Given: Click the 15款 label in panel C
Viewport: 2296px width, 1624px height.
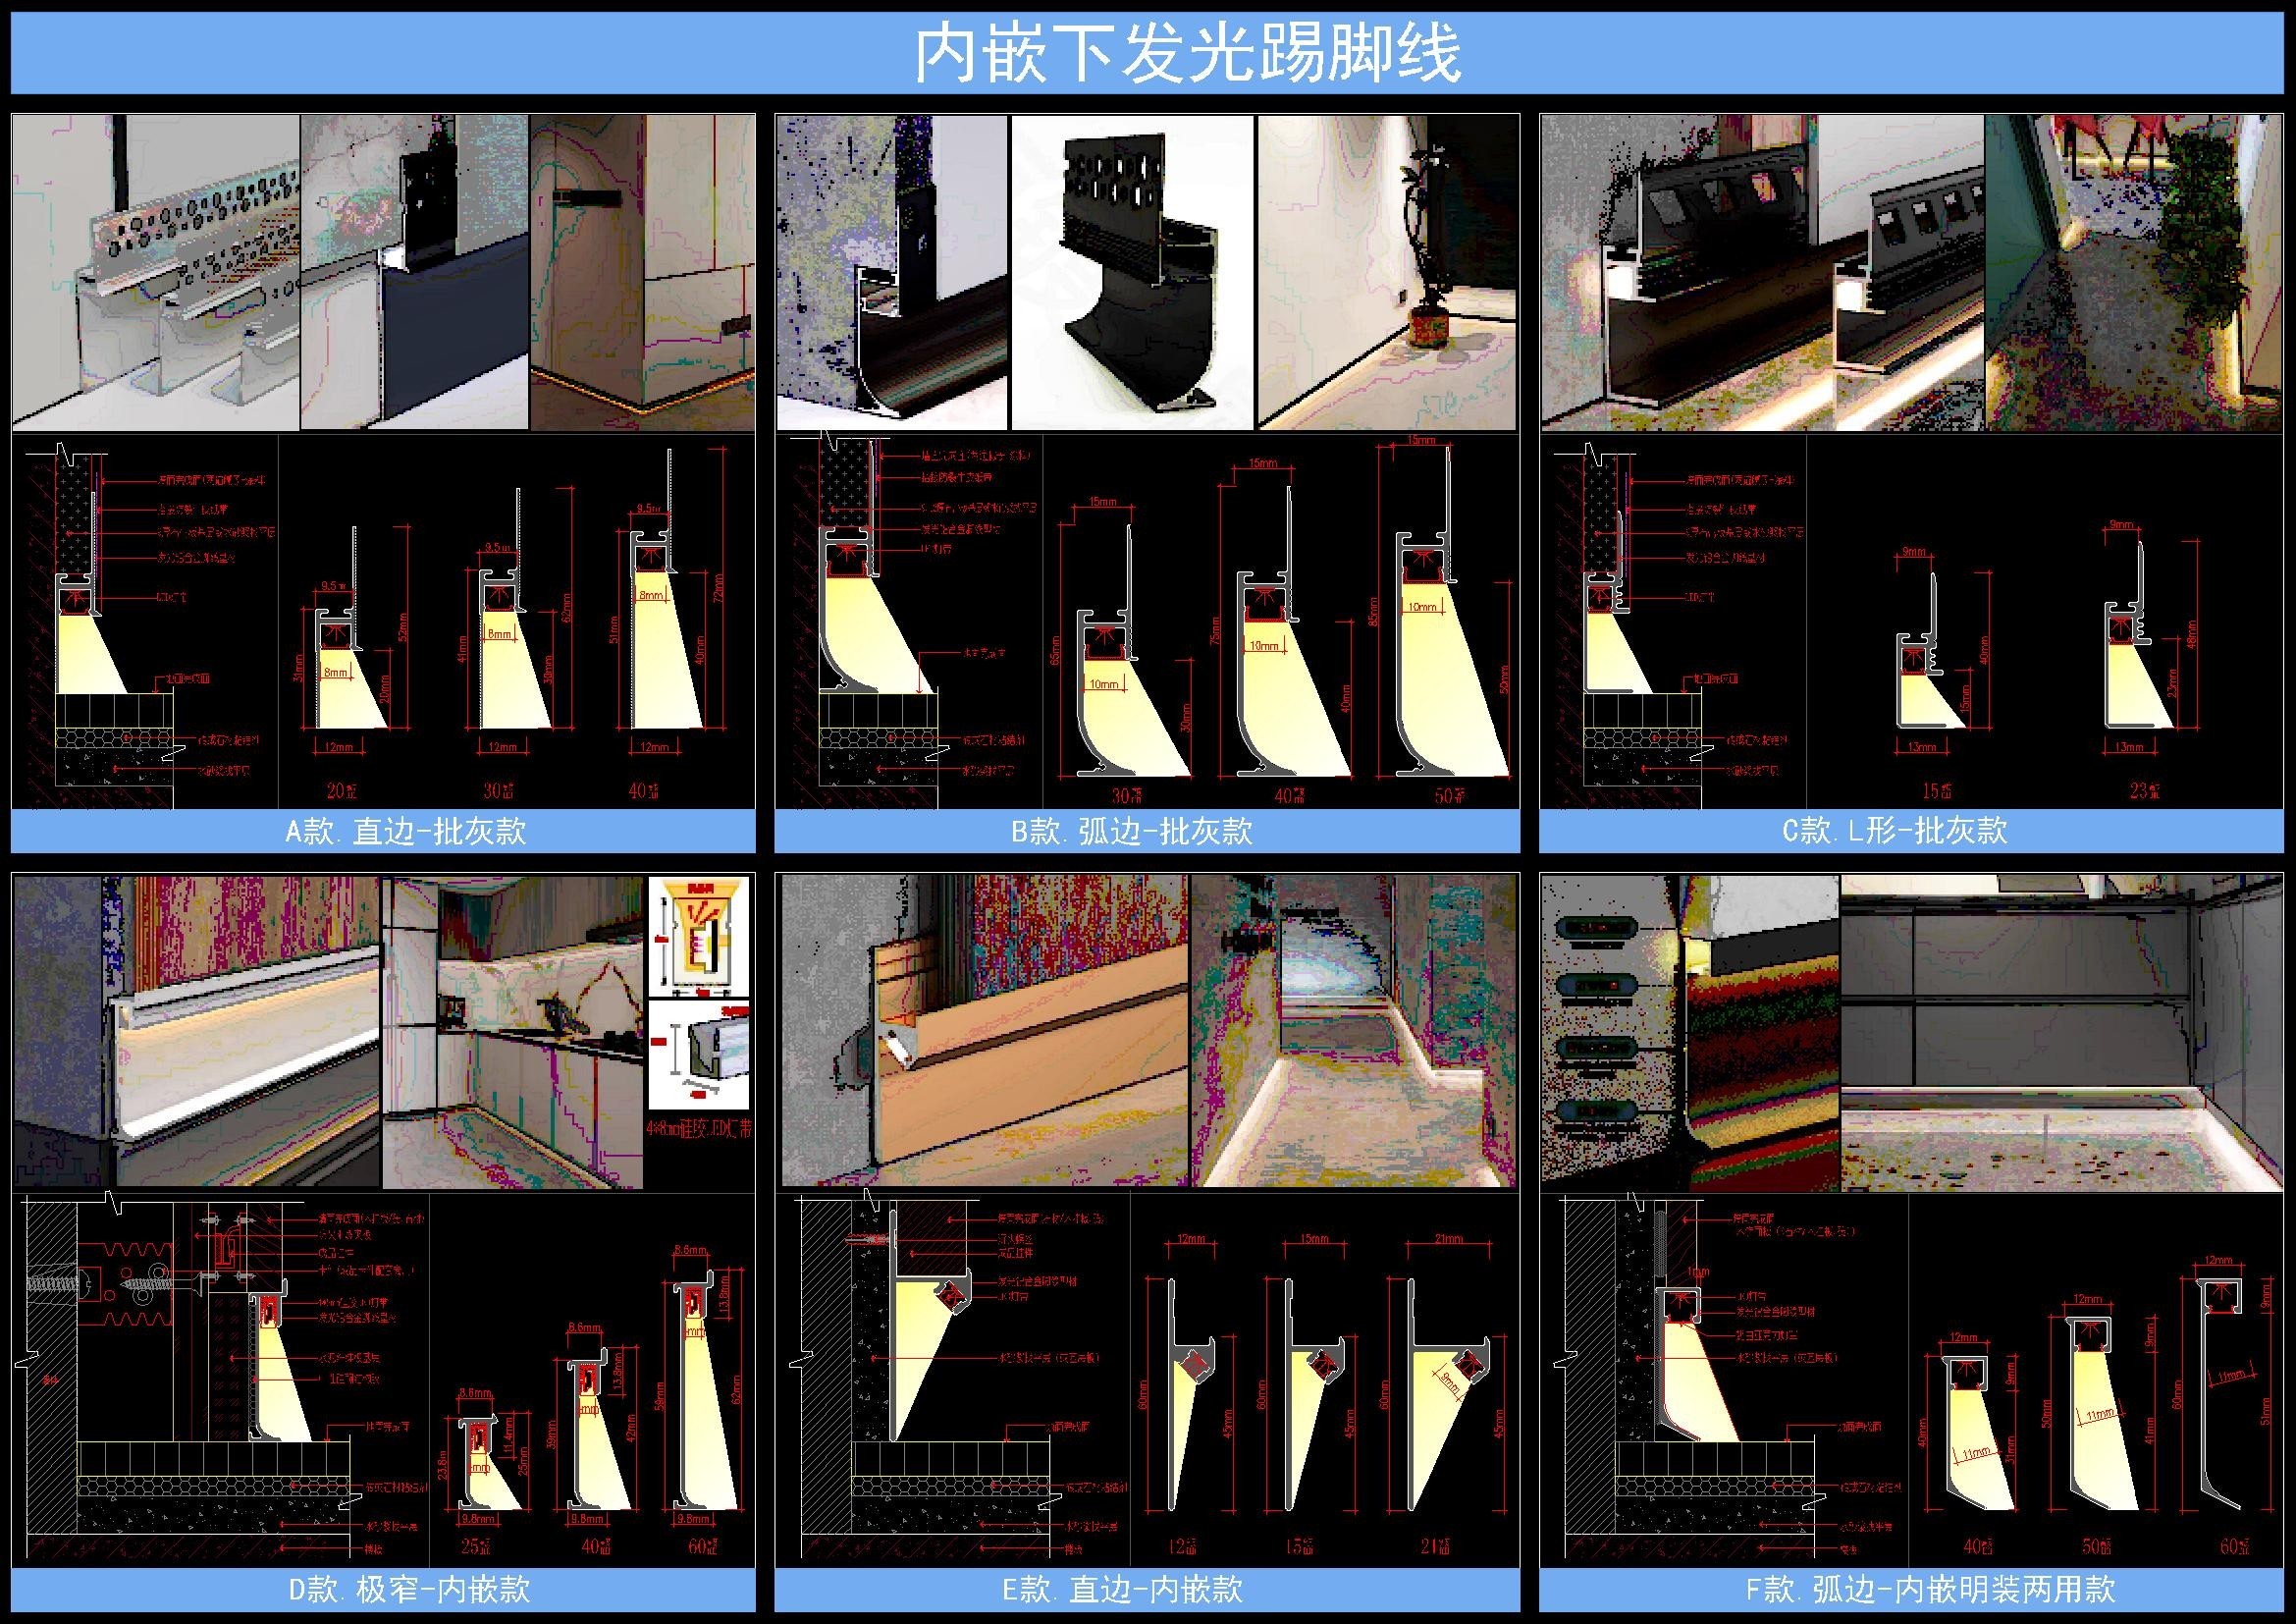Looking at the screenshot, I should pyautogui.click(x=1936, y=791).
